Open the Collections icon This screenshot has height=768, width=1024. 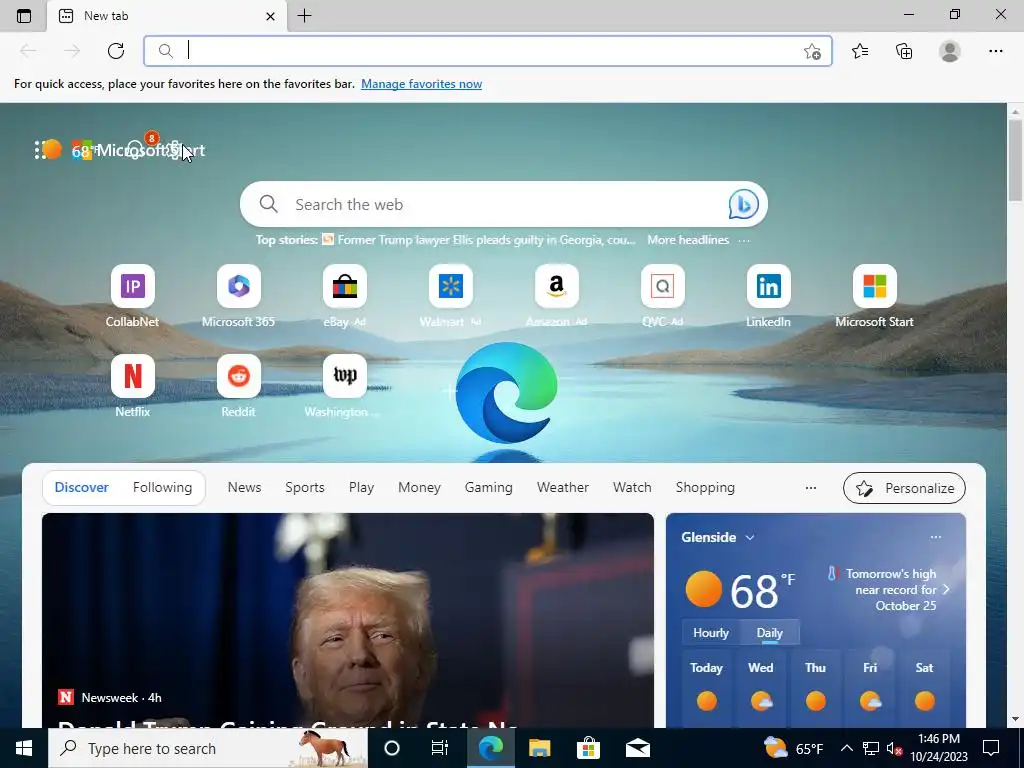(x=904, y=51)
